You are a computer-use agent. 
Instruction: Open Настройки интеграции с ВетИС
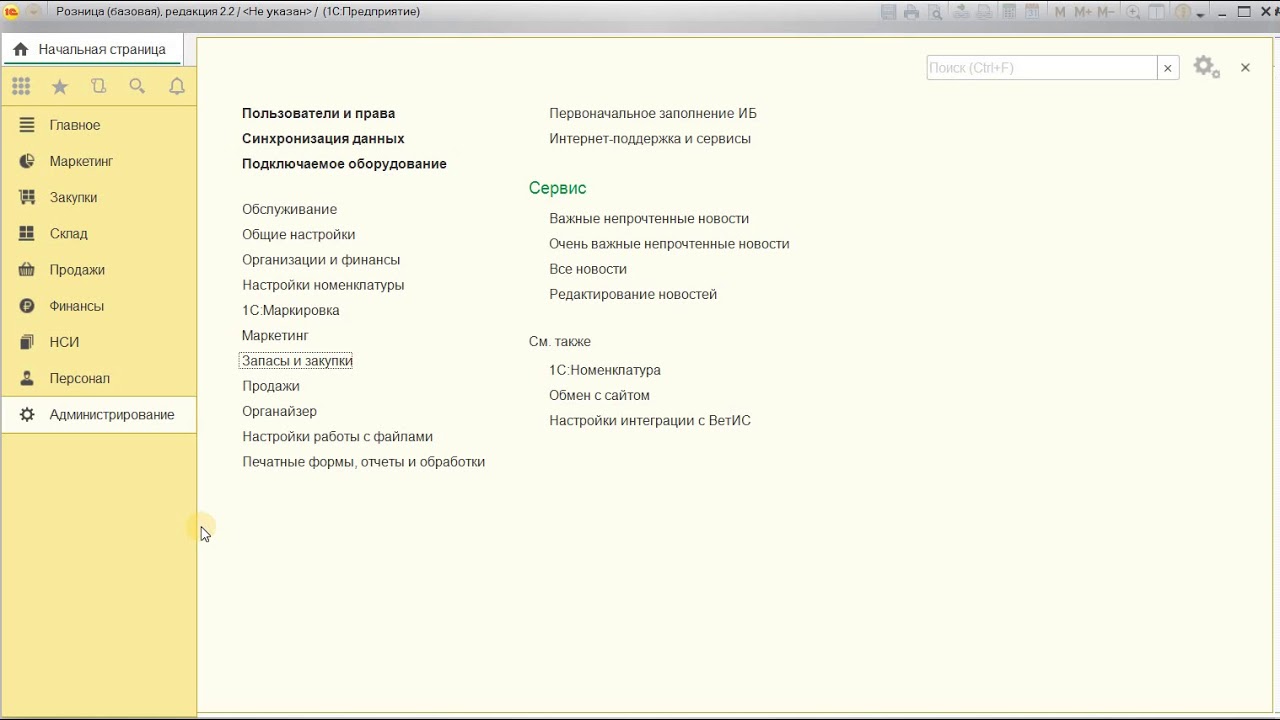tap(650, 420)
